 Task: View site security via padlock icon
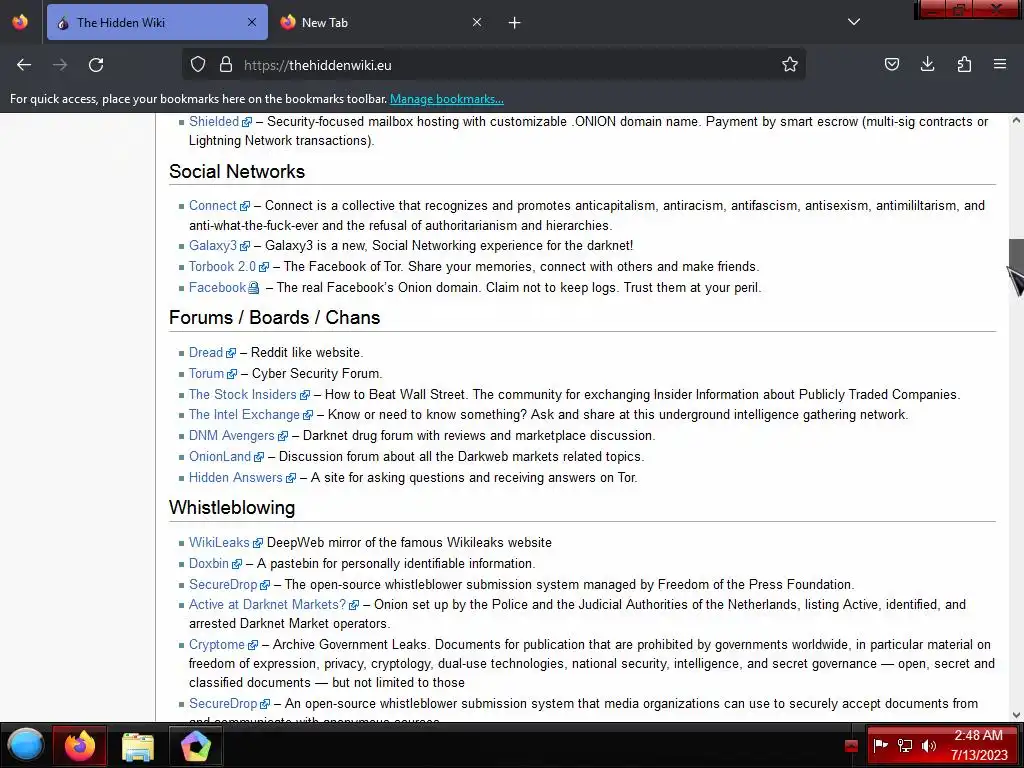pyautogui.click(x=226, y=65)
